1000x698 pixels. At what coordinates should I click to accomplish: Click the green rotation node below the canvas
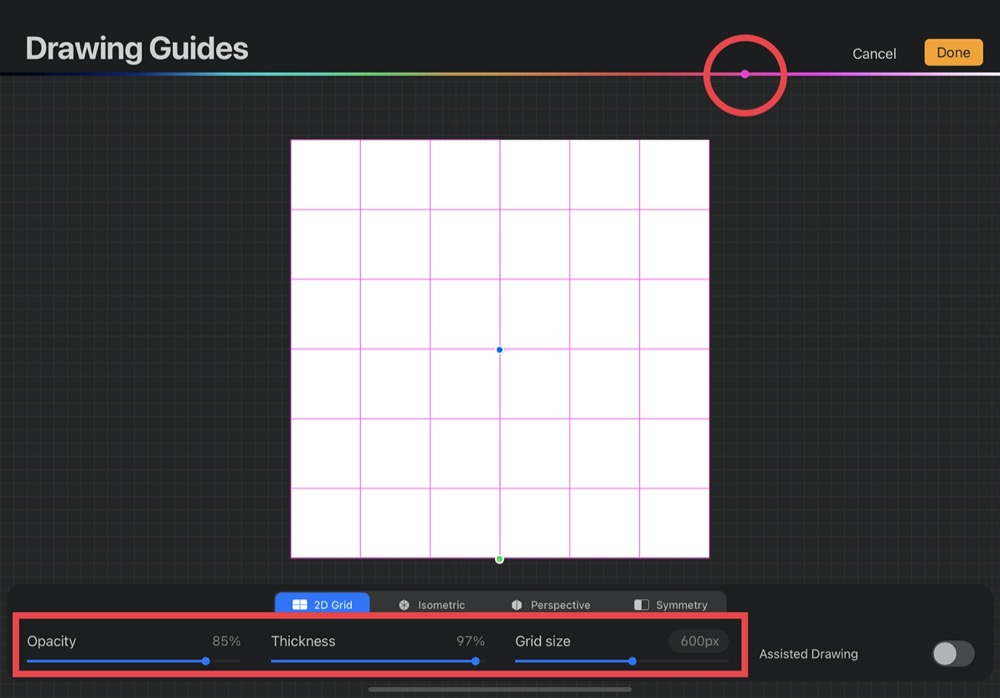pyautogui.click(x=499, y=559)
